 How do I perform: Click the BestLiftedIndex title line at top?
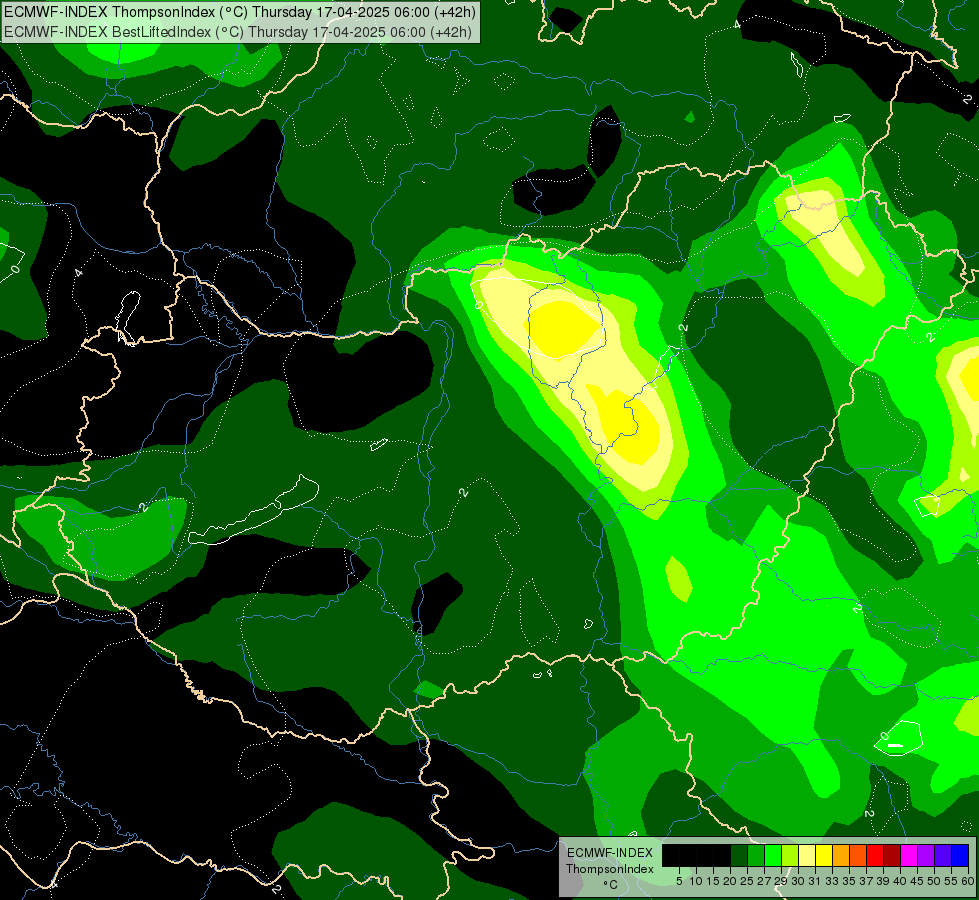point(238,32)
